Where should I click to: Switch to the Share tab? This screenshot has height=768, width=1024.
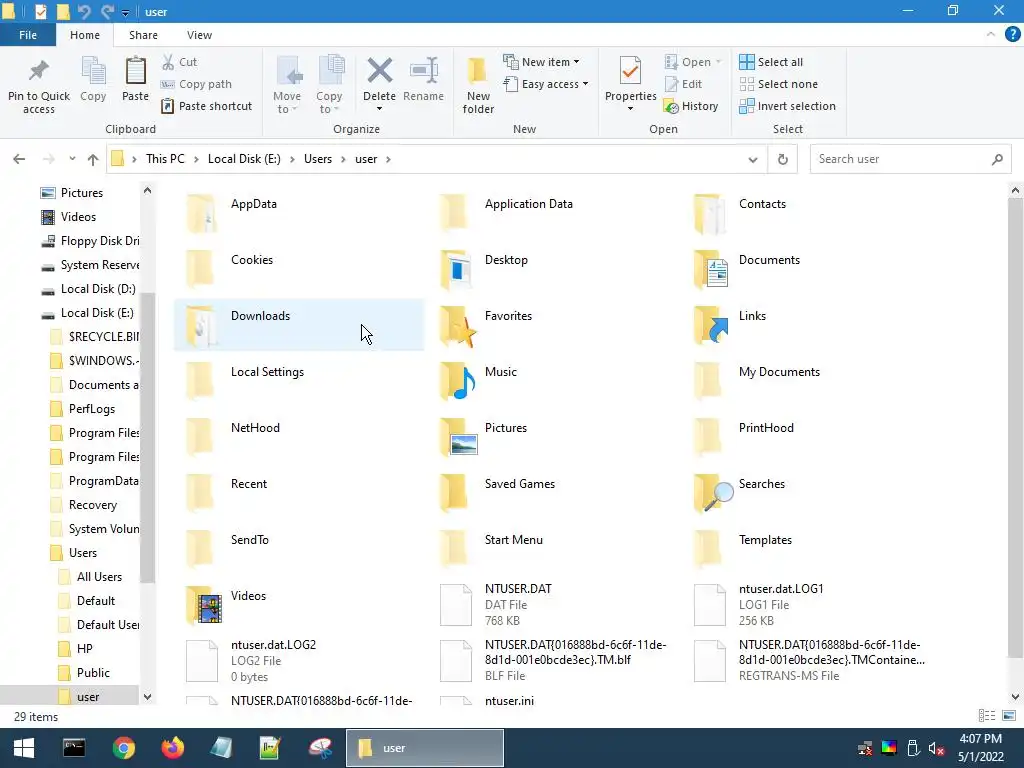[x=143, y=35]
